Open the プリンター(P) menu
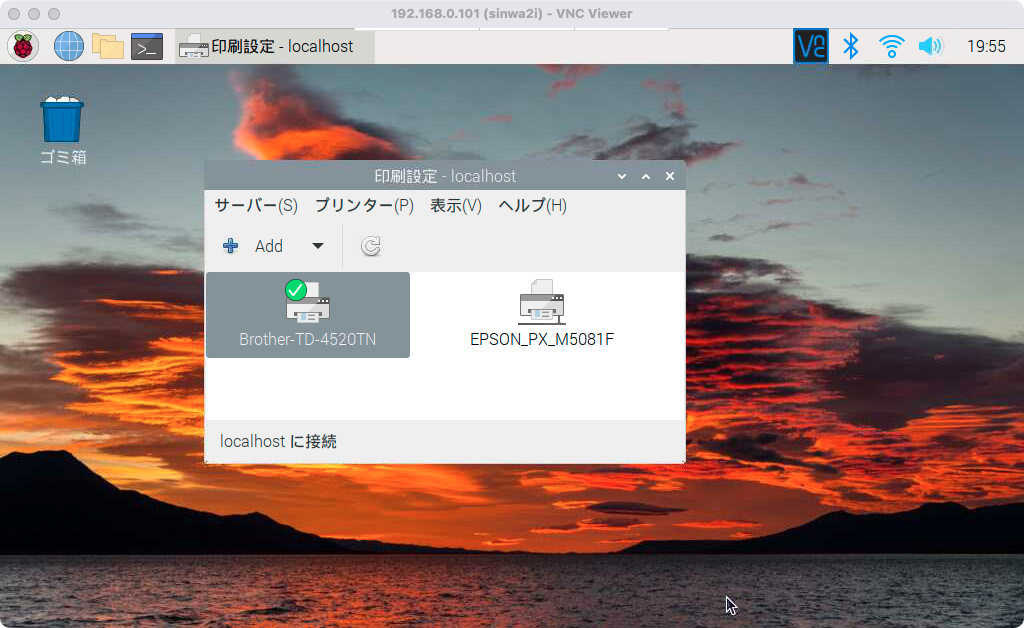Screen dimensions: 1024x628 (x=364, y=205)
